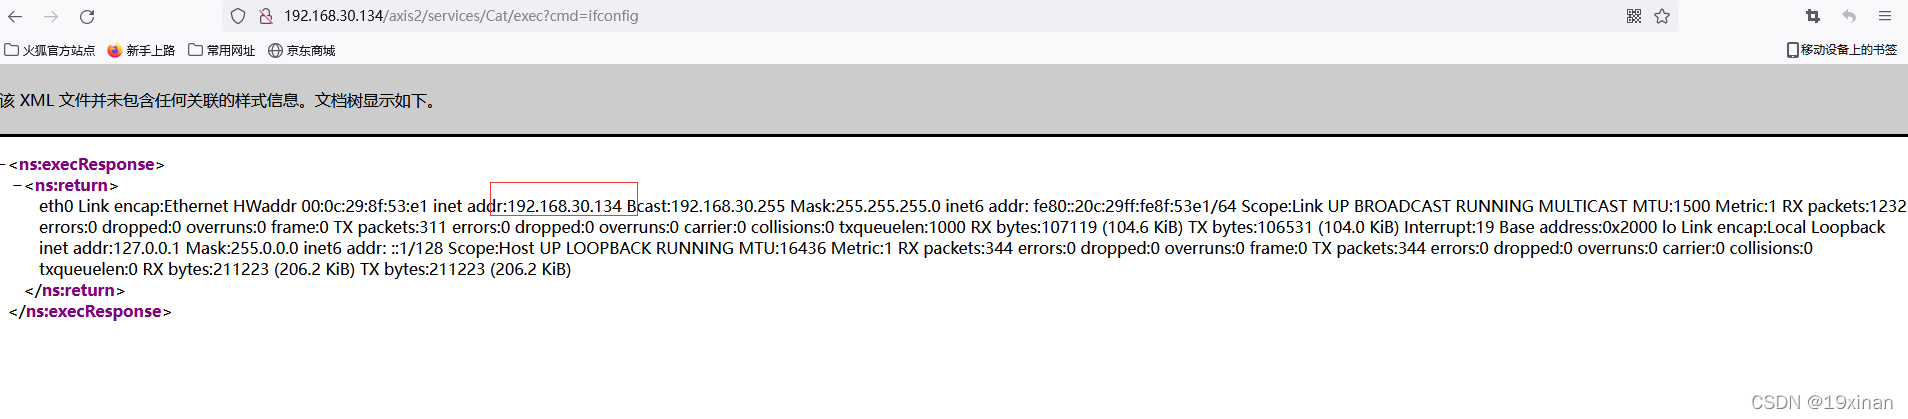Click the browser back arrow
The width and height of the screenshot is (1908, 419).
point(15,16)
